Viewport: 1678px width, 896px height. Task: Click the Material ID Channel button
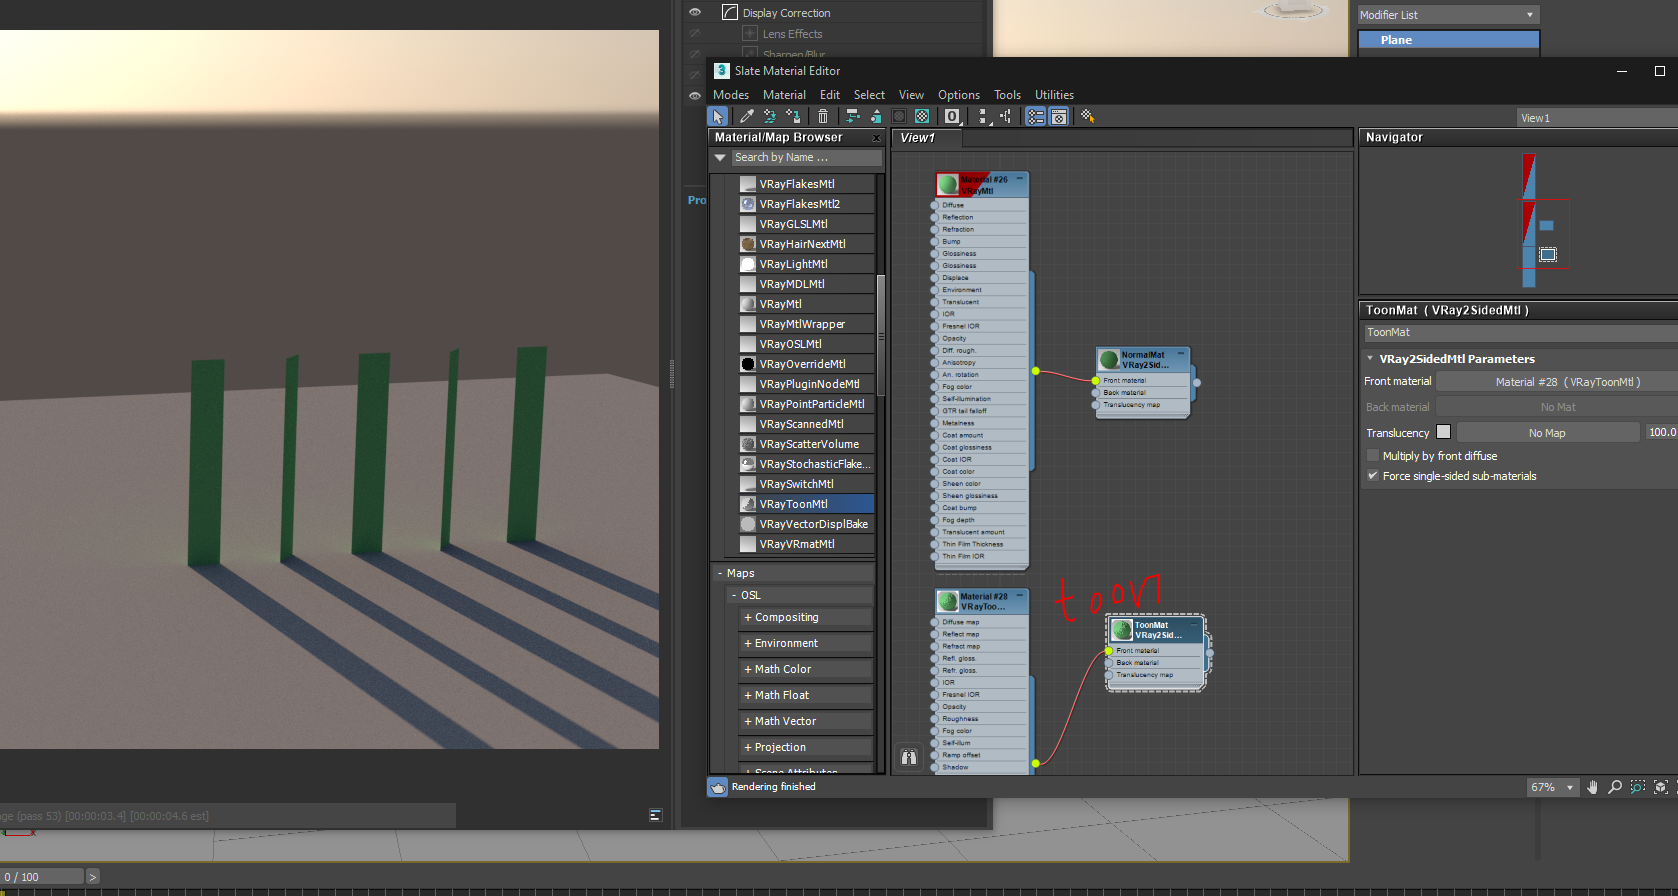[952, 117]
